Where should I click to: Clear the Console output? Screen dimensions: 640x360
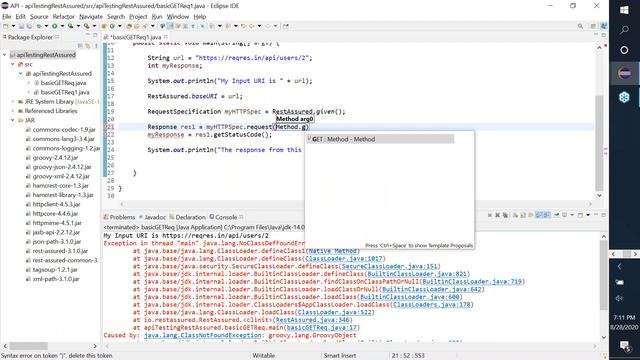(x=516, y=215)
